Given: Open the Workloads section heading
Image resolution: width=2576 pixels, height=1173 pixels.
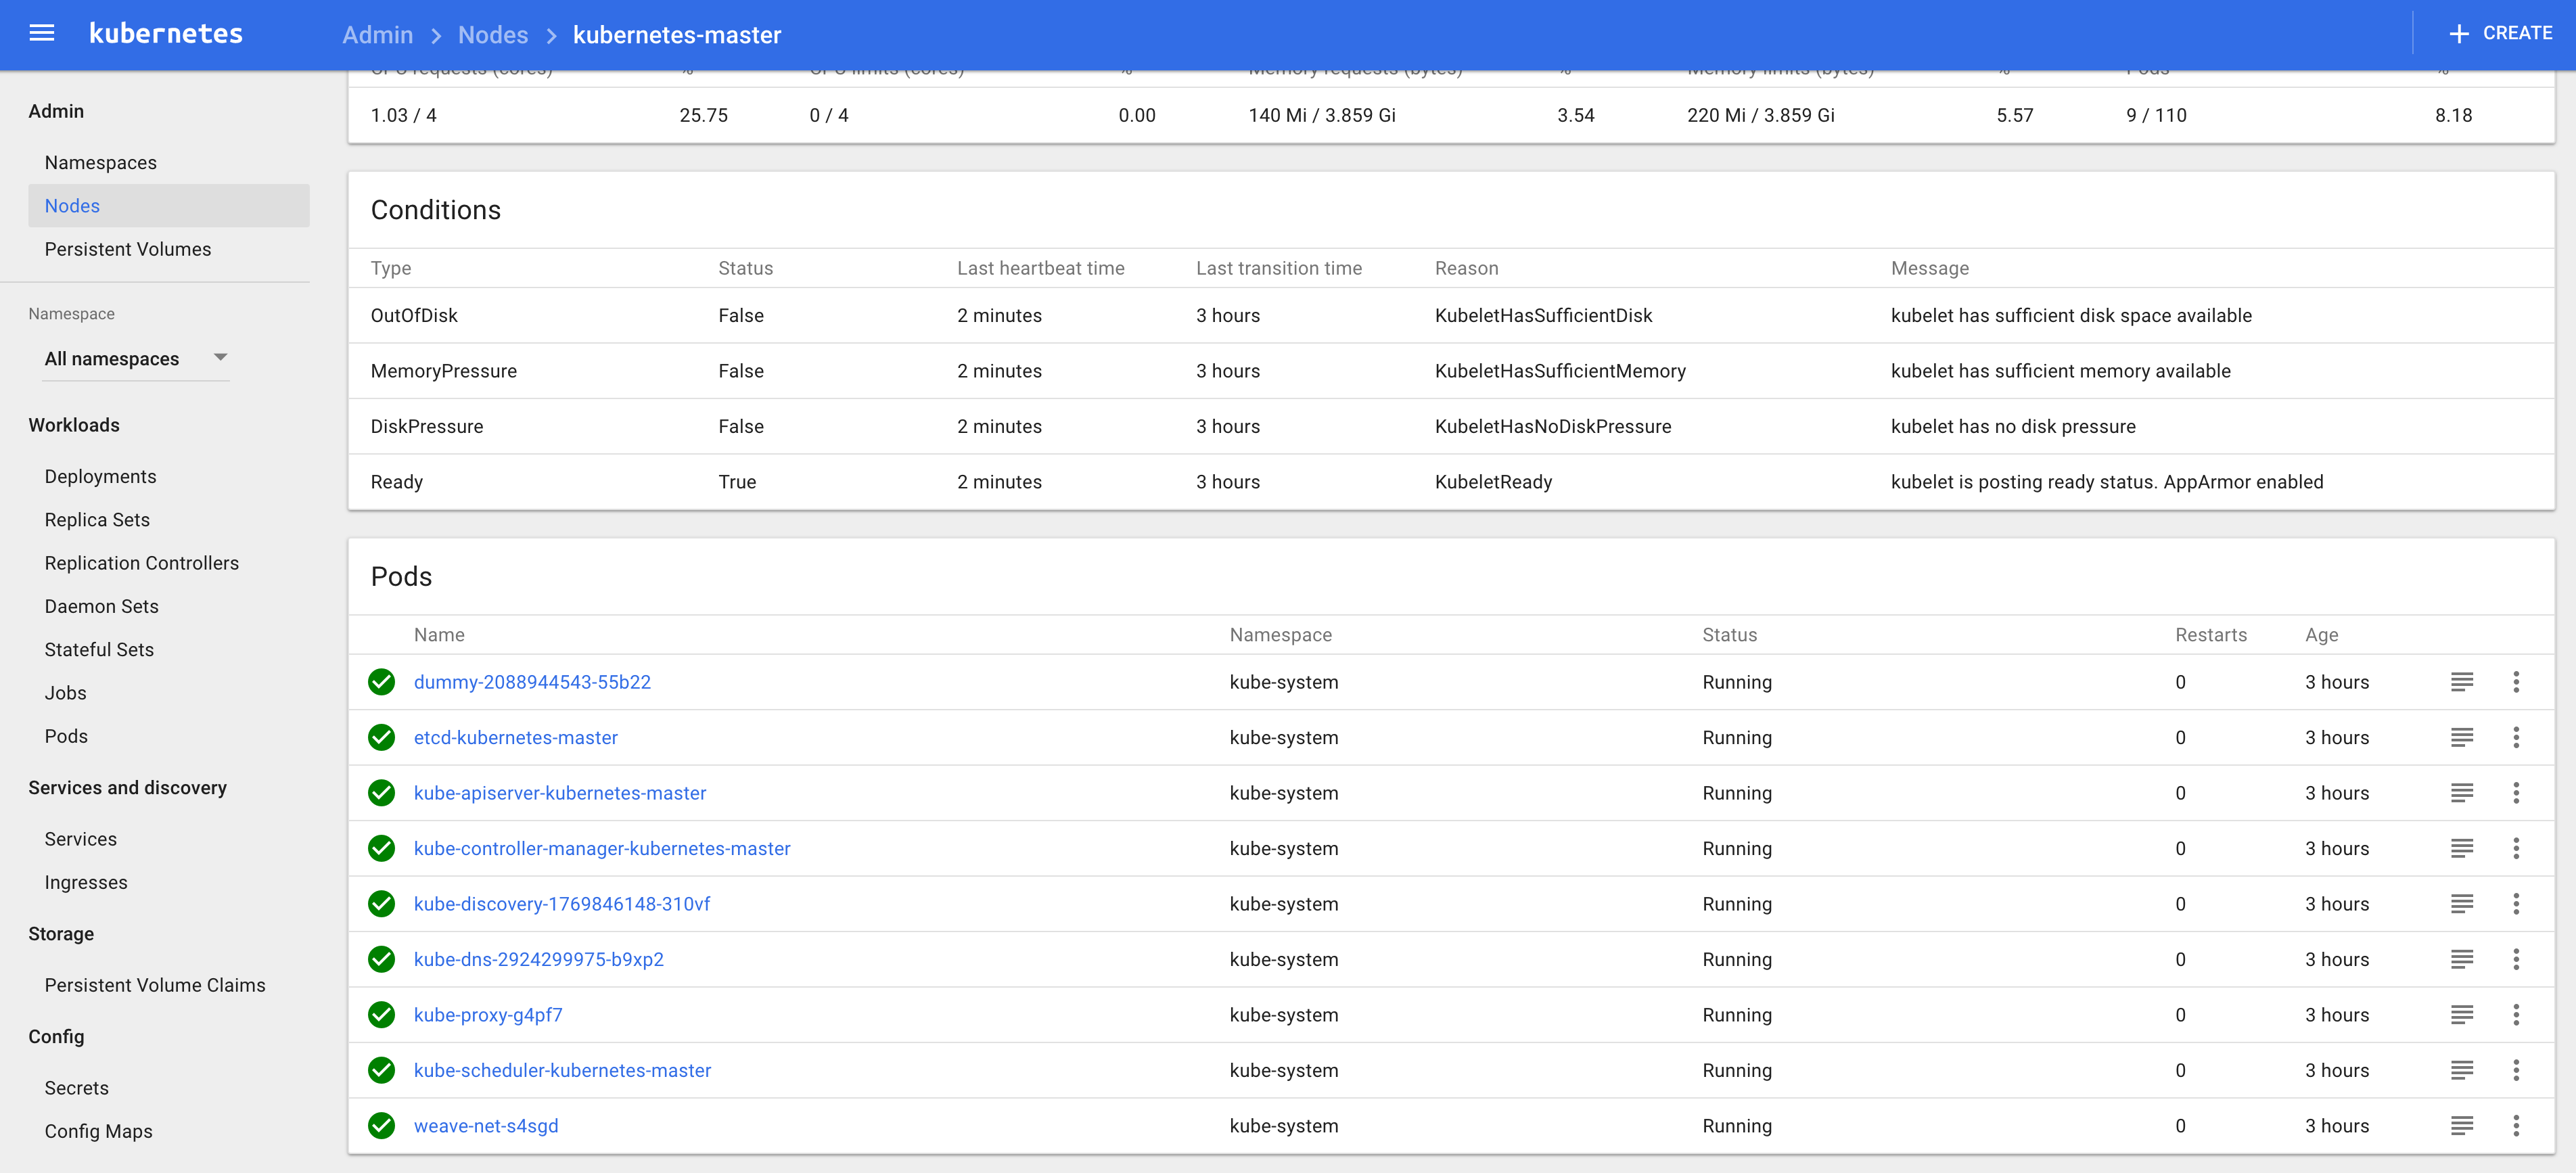Looking at the screenshot, I should click(x=74, y=426).
